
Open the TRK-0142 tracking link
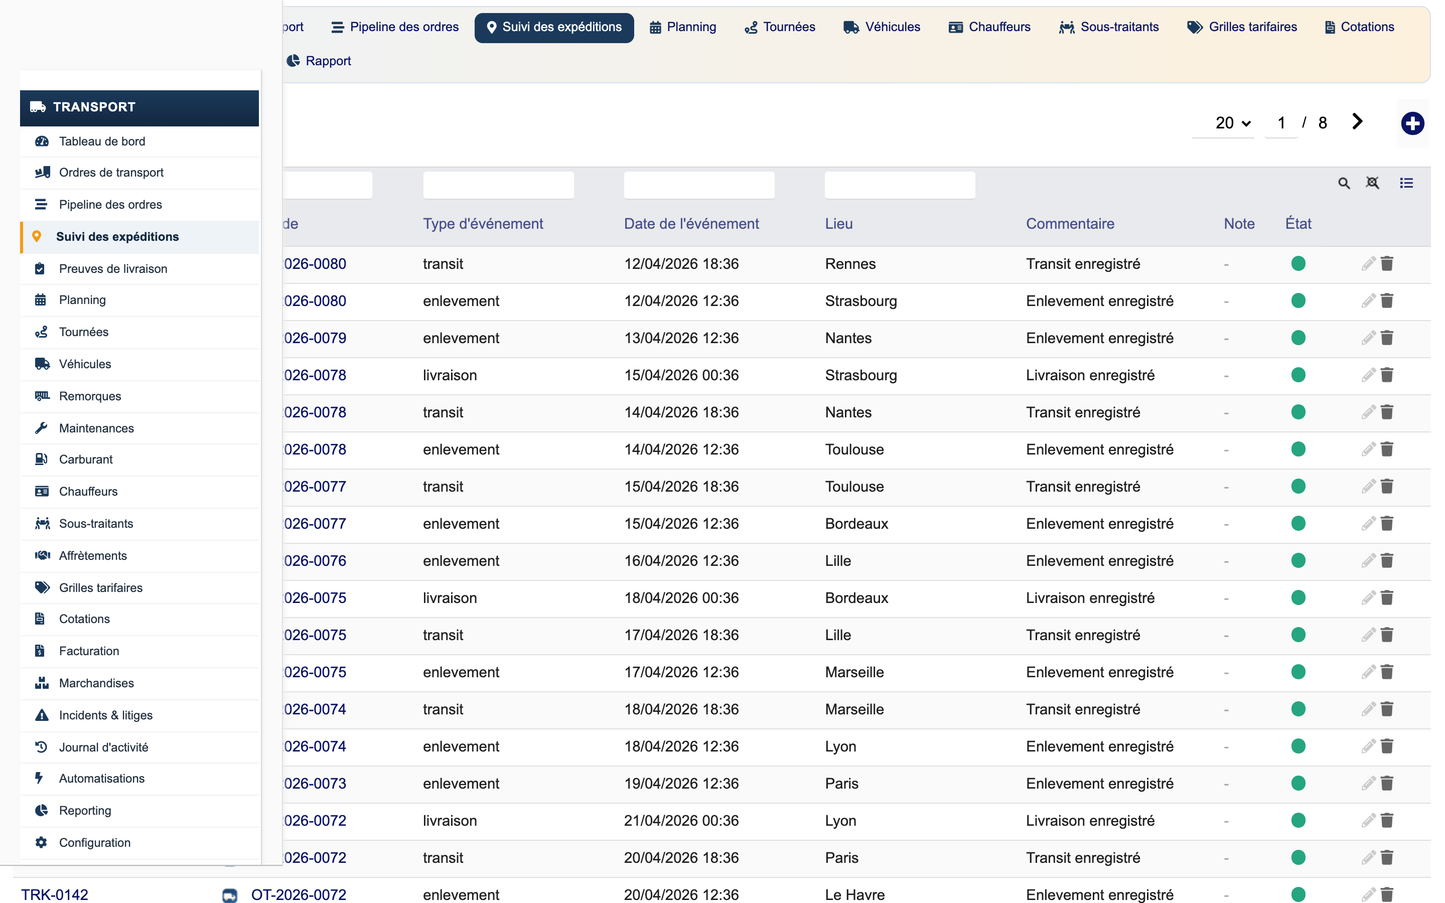tap(54, 895)
